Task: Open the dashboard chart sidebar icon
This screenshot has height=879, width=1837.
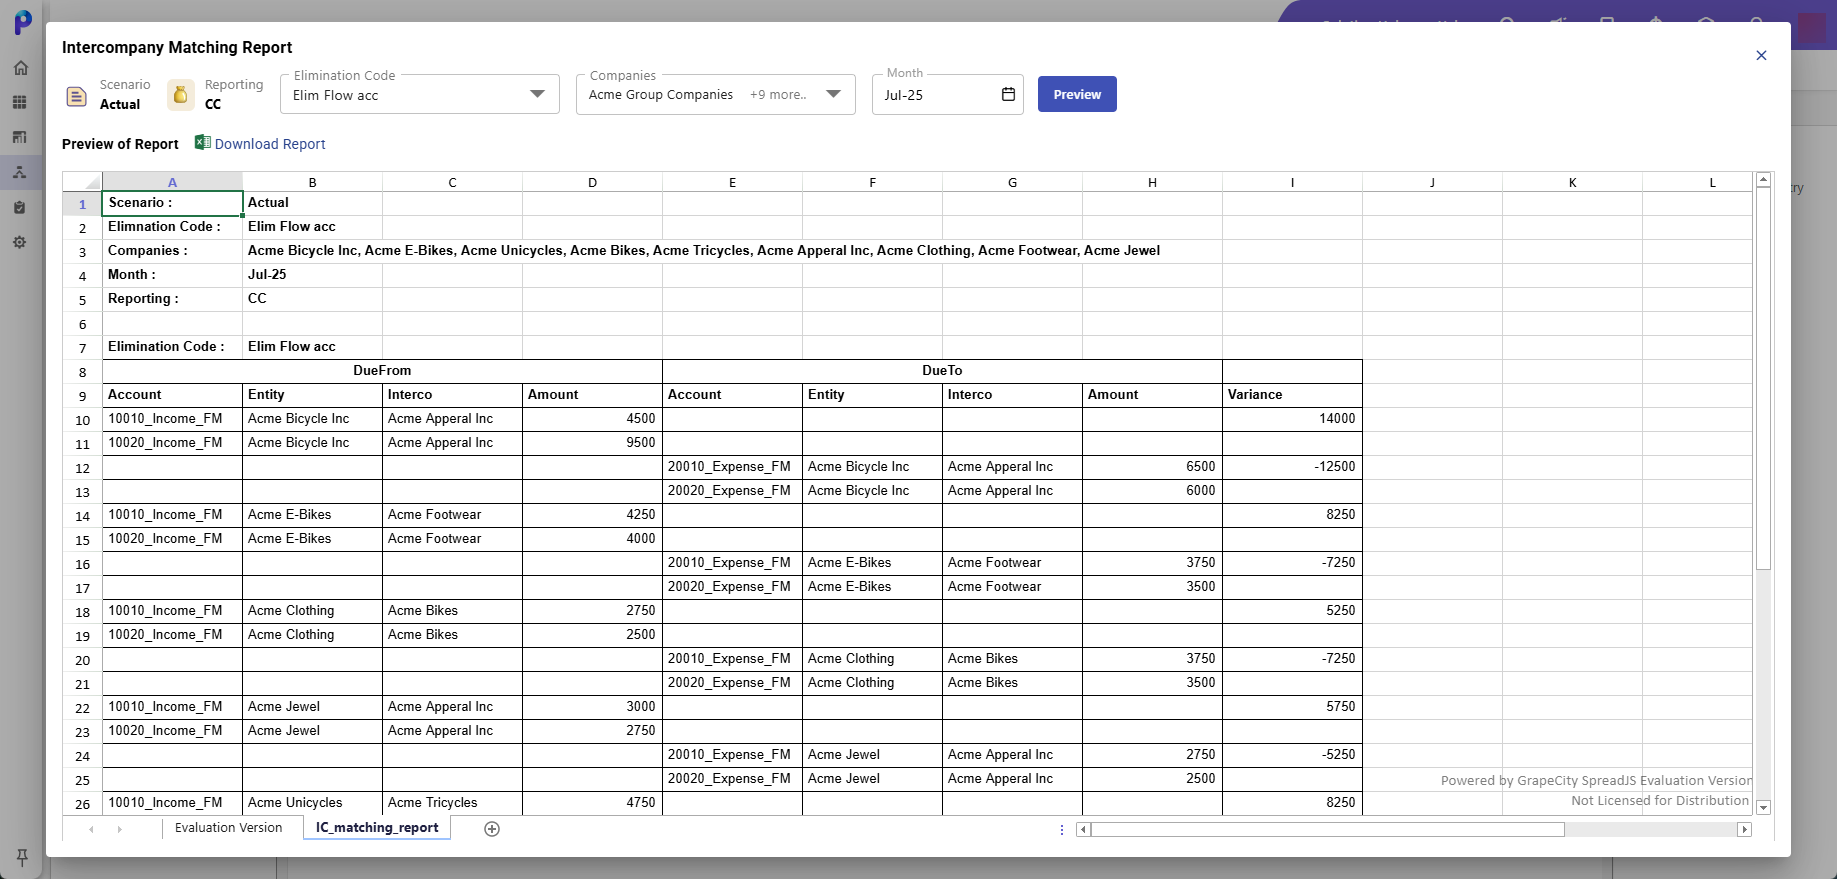Action: tap(20, 137)
